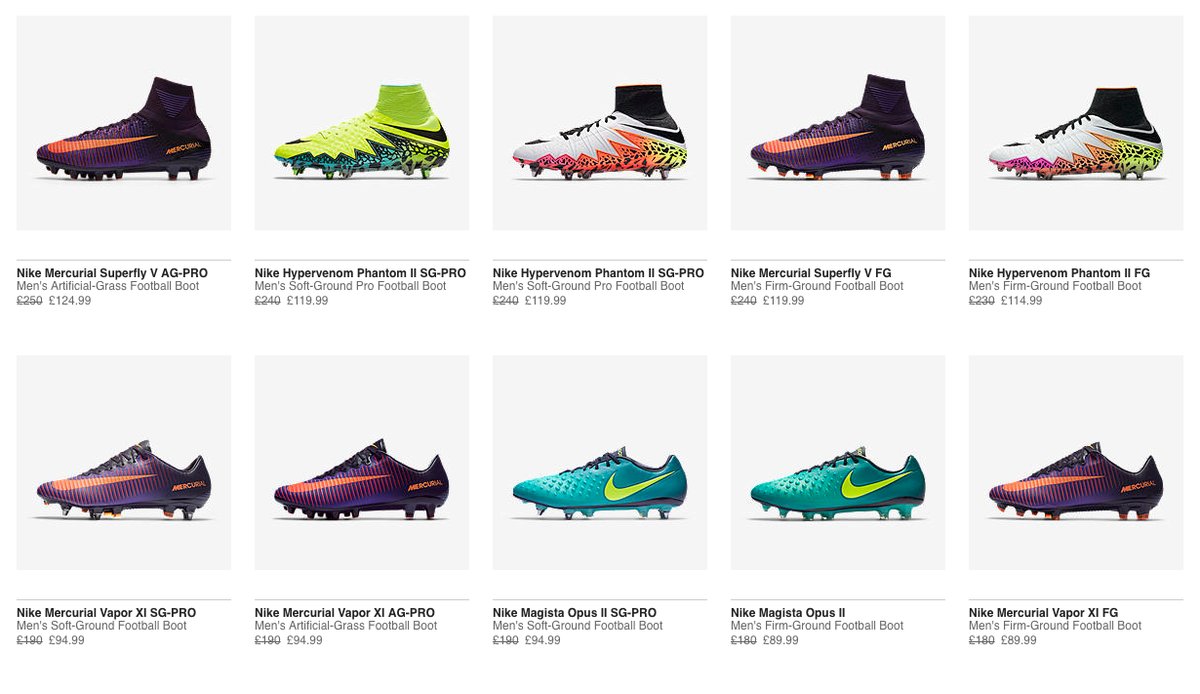View the Nike Mercurial Vapor XI FG boot
The image size is (1200, 694).
click(x=1055, y=612)
